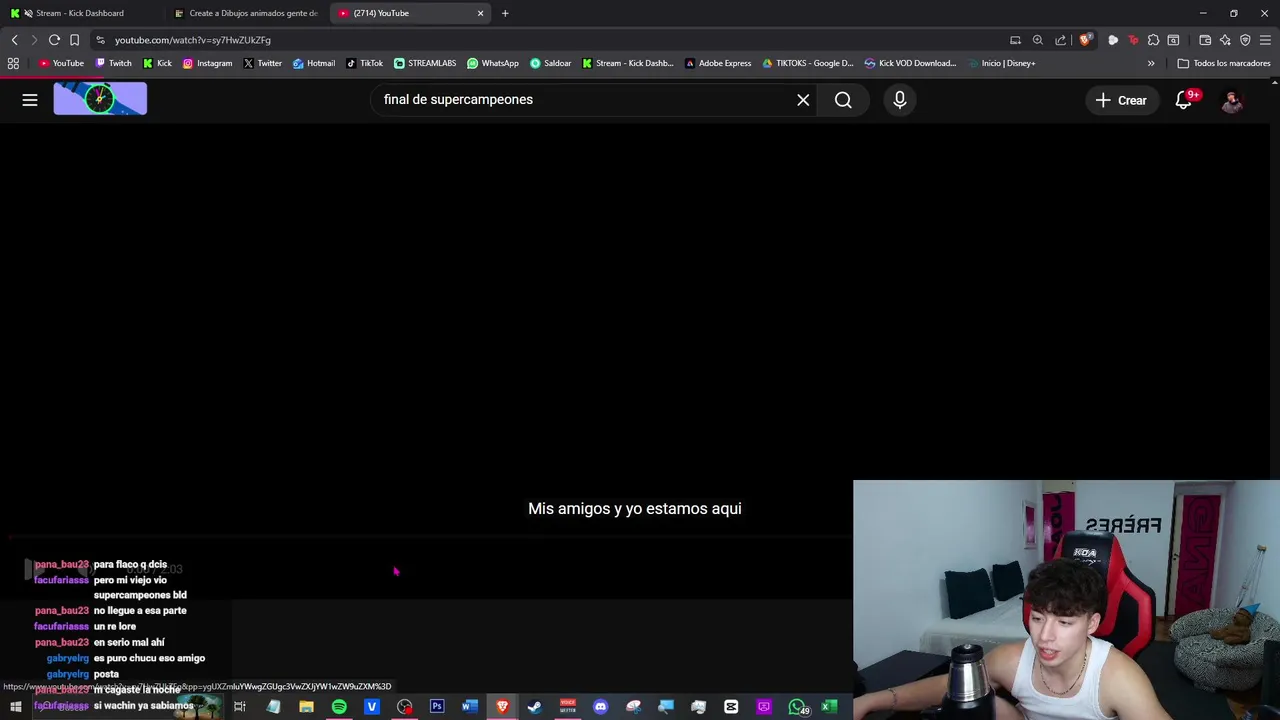Bookmark this page icon
Screen dimensions: 1280x720
pos(74,40)
